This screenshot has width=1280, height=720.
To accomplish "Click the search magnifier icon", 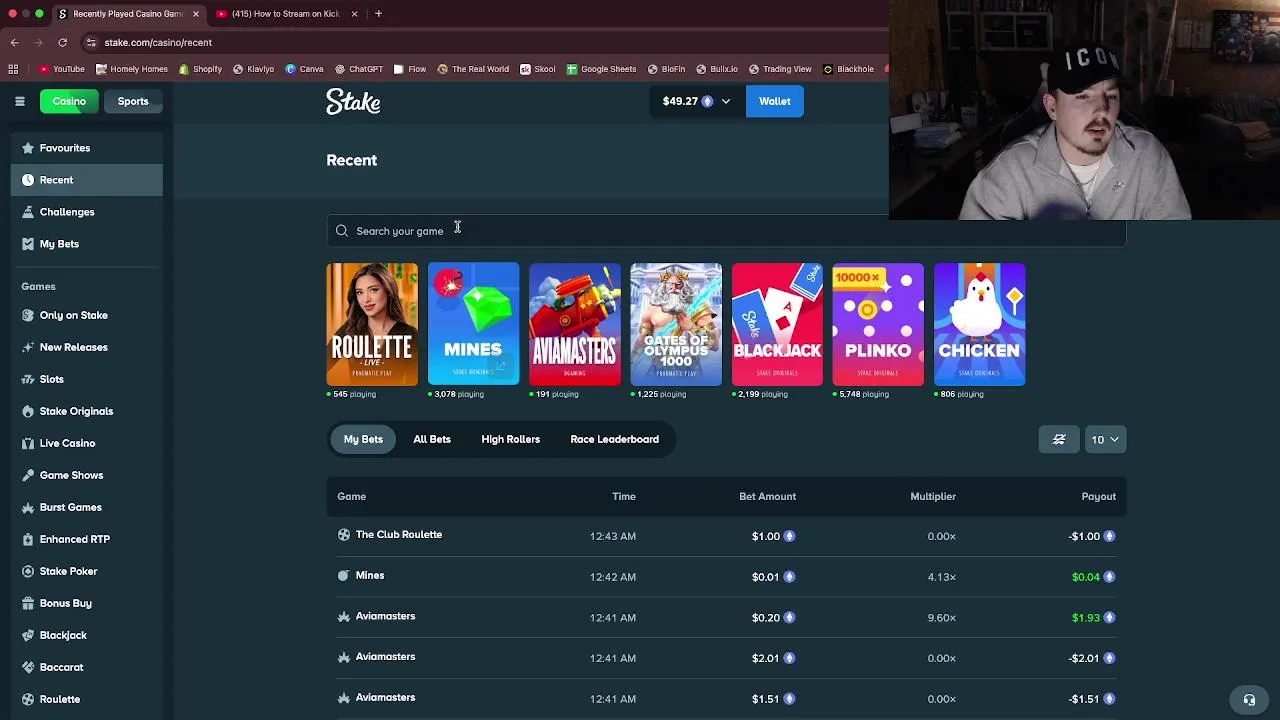I will click(x=342, y=231).
